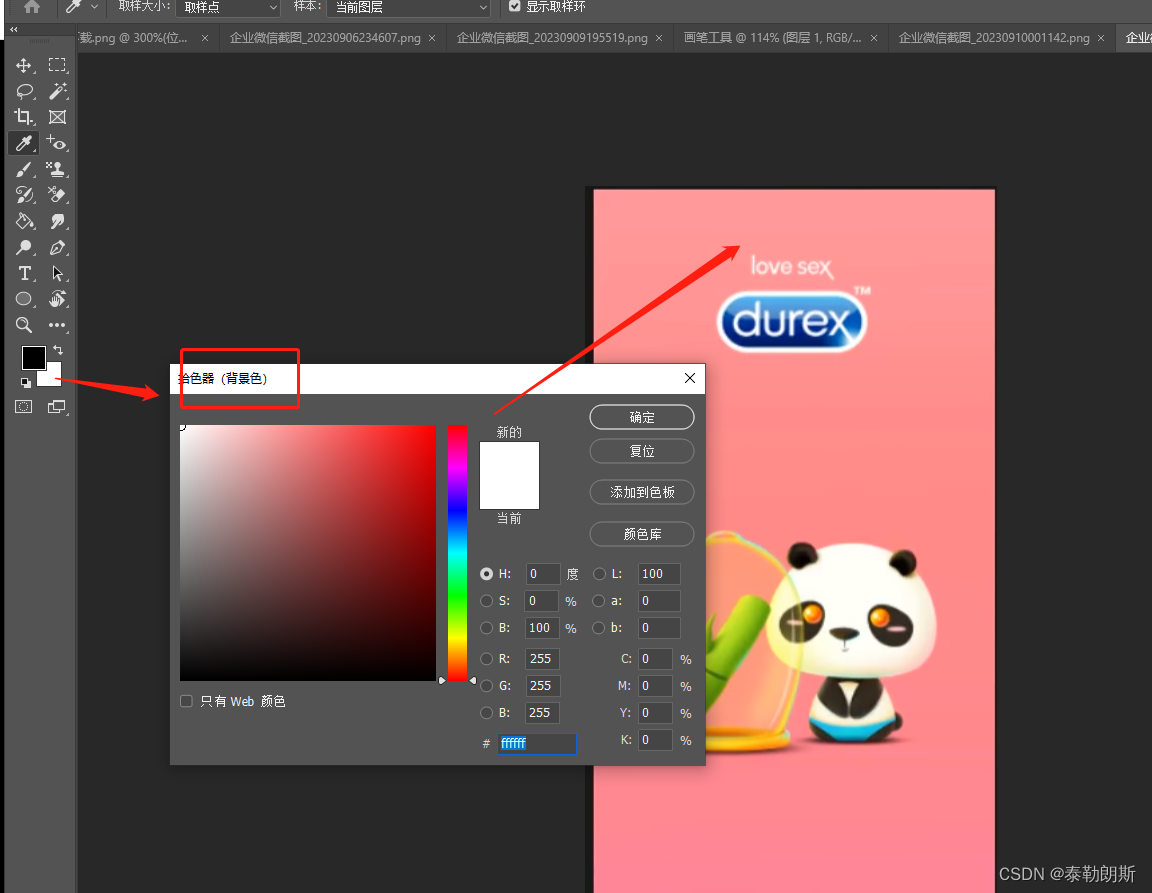1152x893 pixels.
Task: Select the Clone Stamp tool
Action: [x=57, y=169]
